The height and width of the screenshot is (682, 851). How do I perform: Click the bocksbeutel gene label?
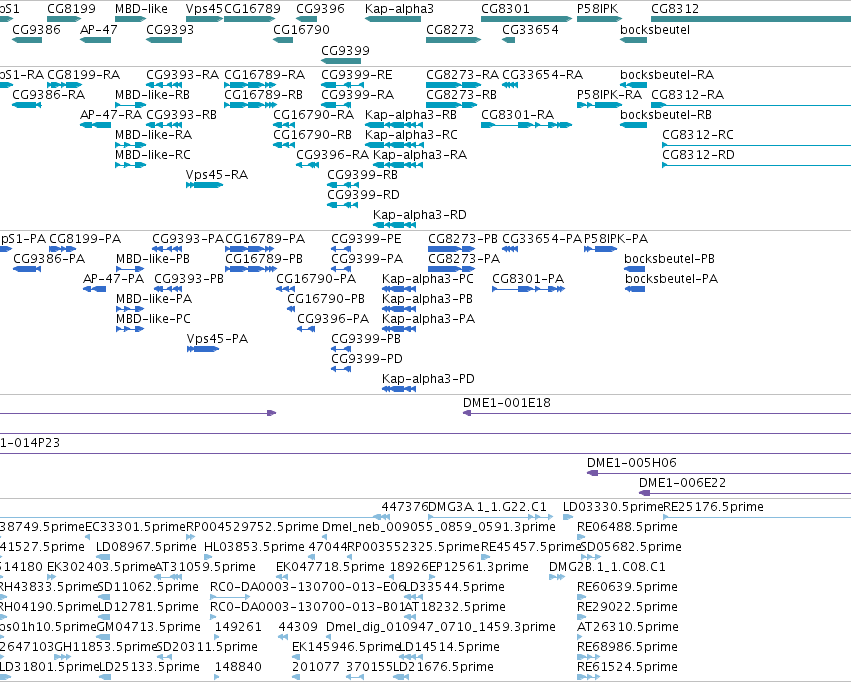655,29
